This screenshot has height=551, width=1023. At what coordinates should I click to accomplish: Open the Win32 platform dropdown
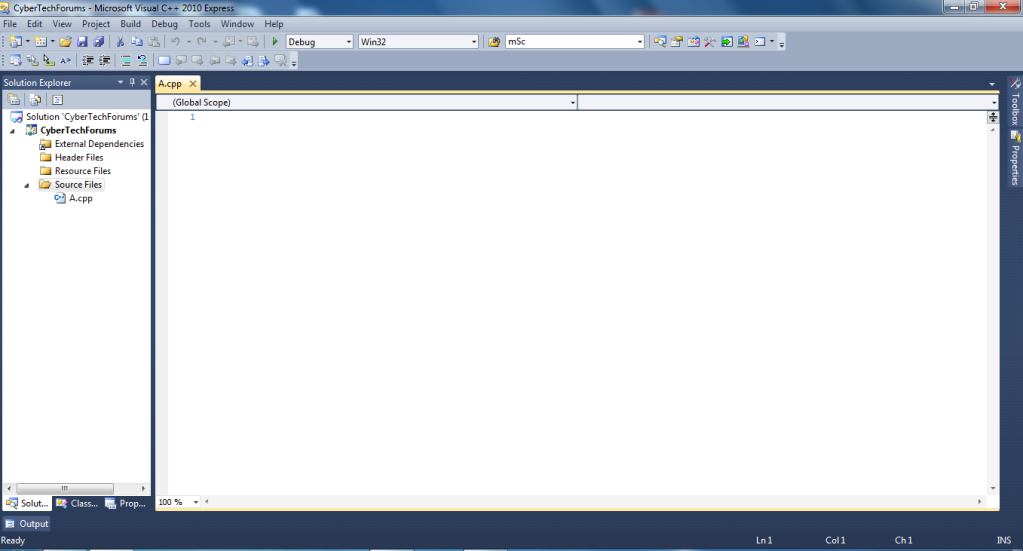[x=474, y=42]
